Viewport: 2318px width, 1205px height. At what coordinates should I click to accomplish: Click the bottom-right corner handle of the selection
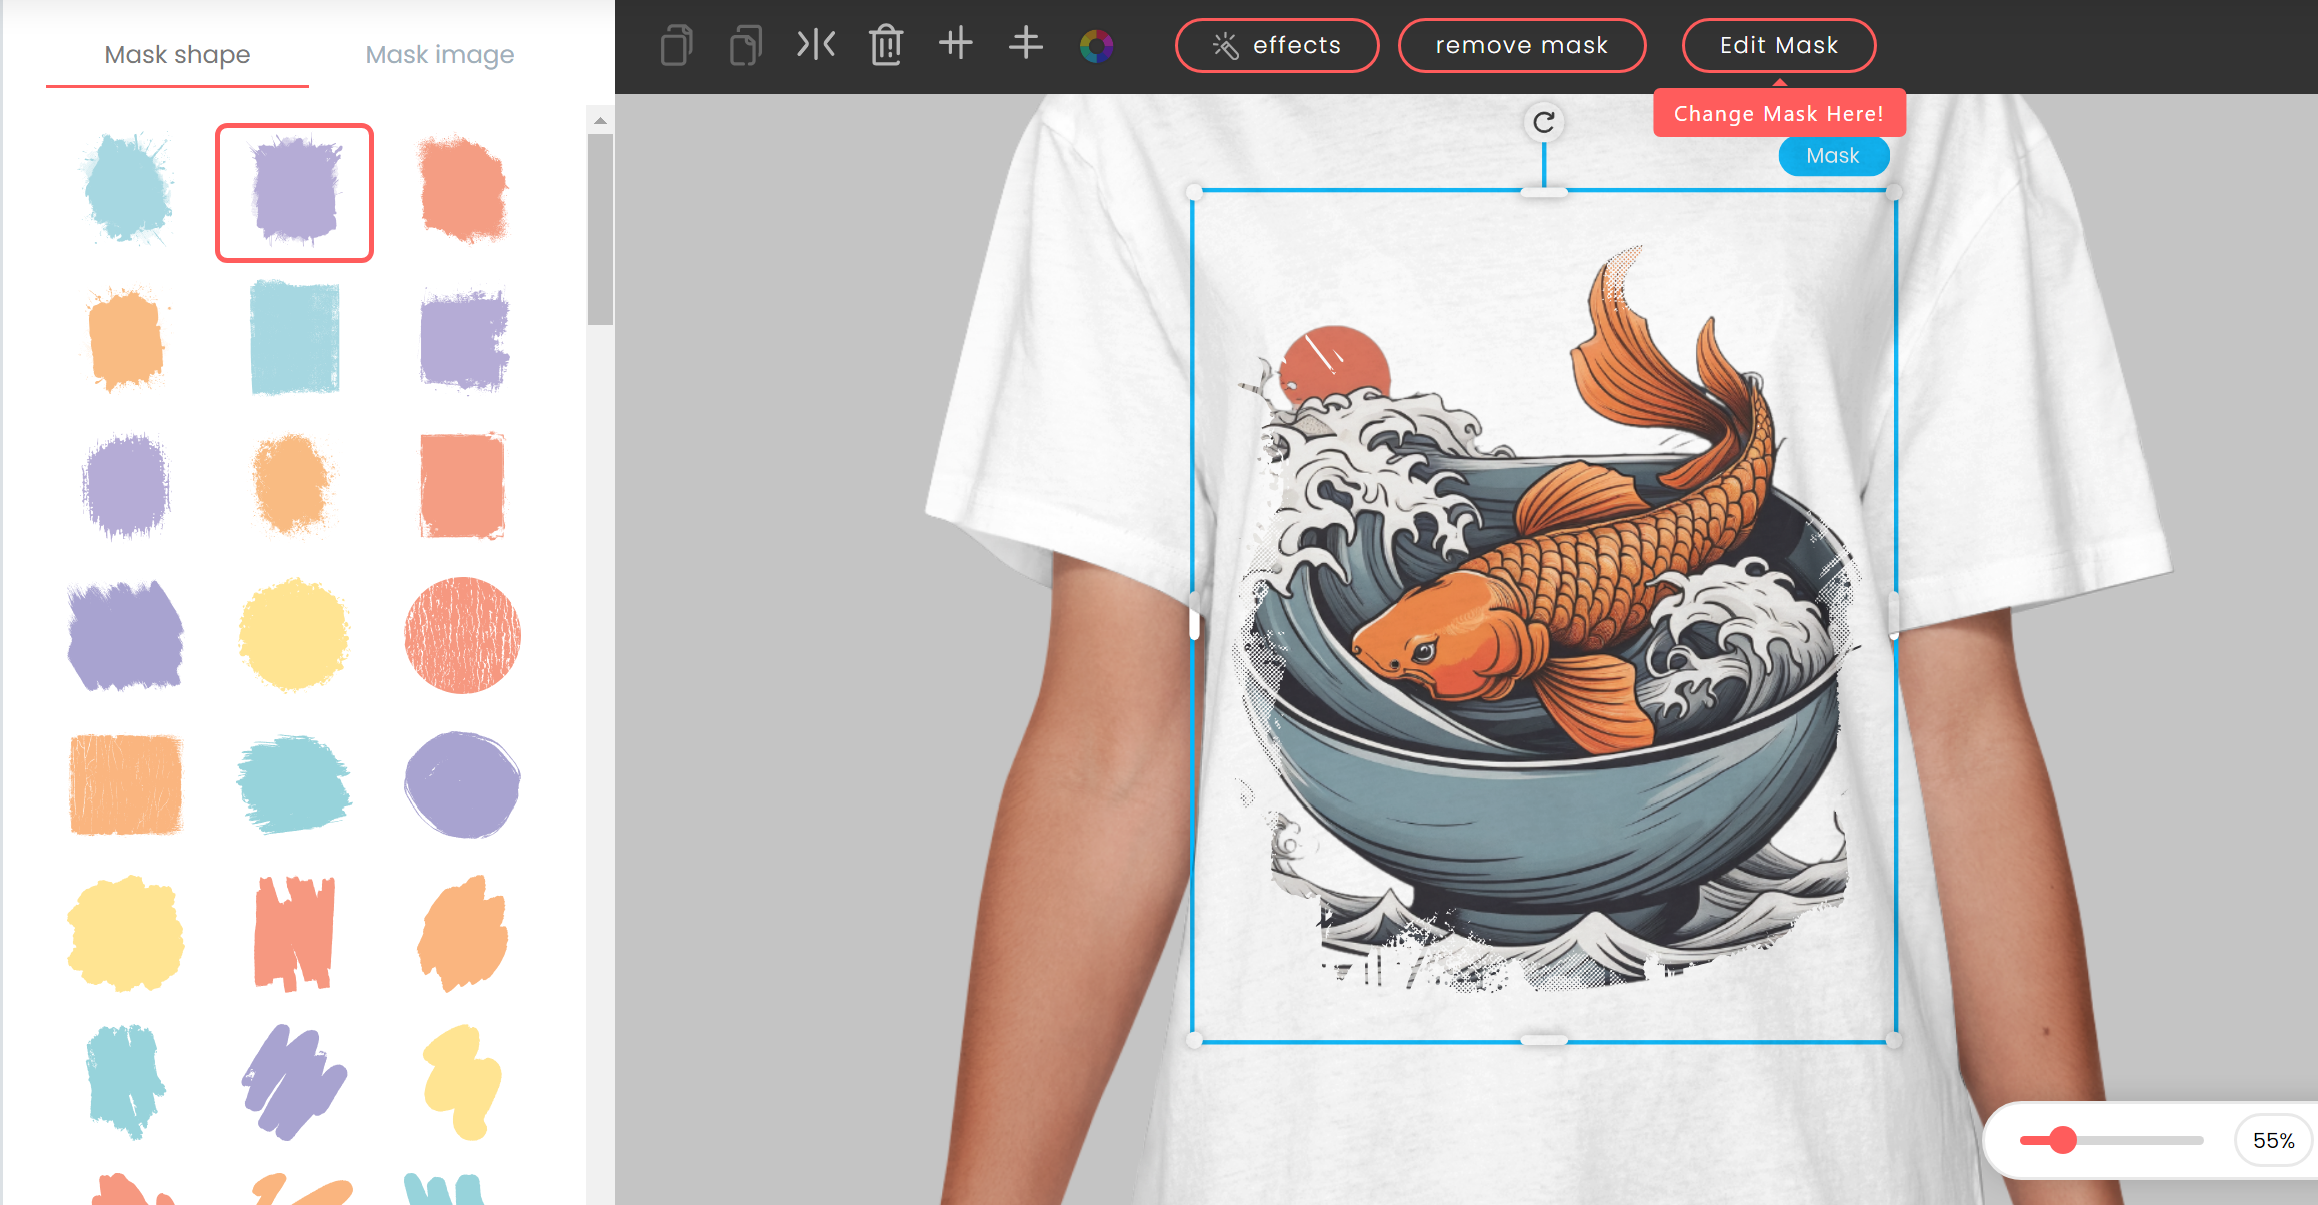pyautogui.click(x=1893, y=1040)
